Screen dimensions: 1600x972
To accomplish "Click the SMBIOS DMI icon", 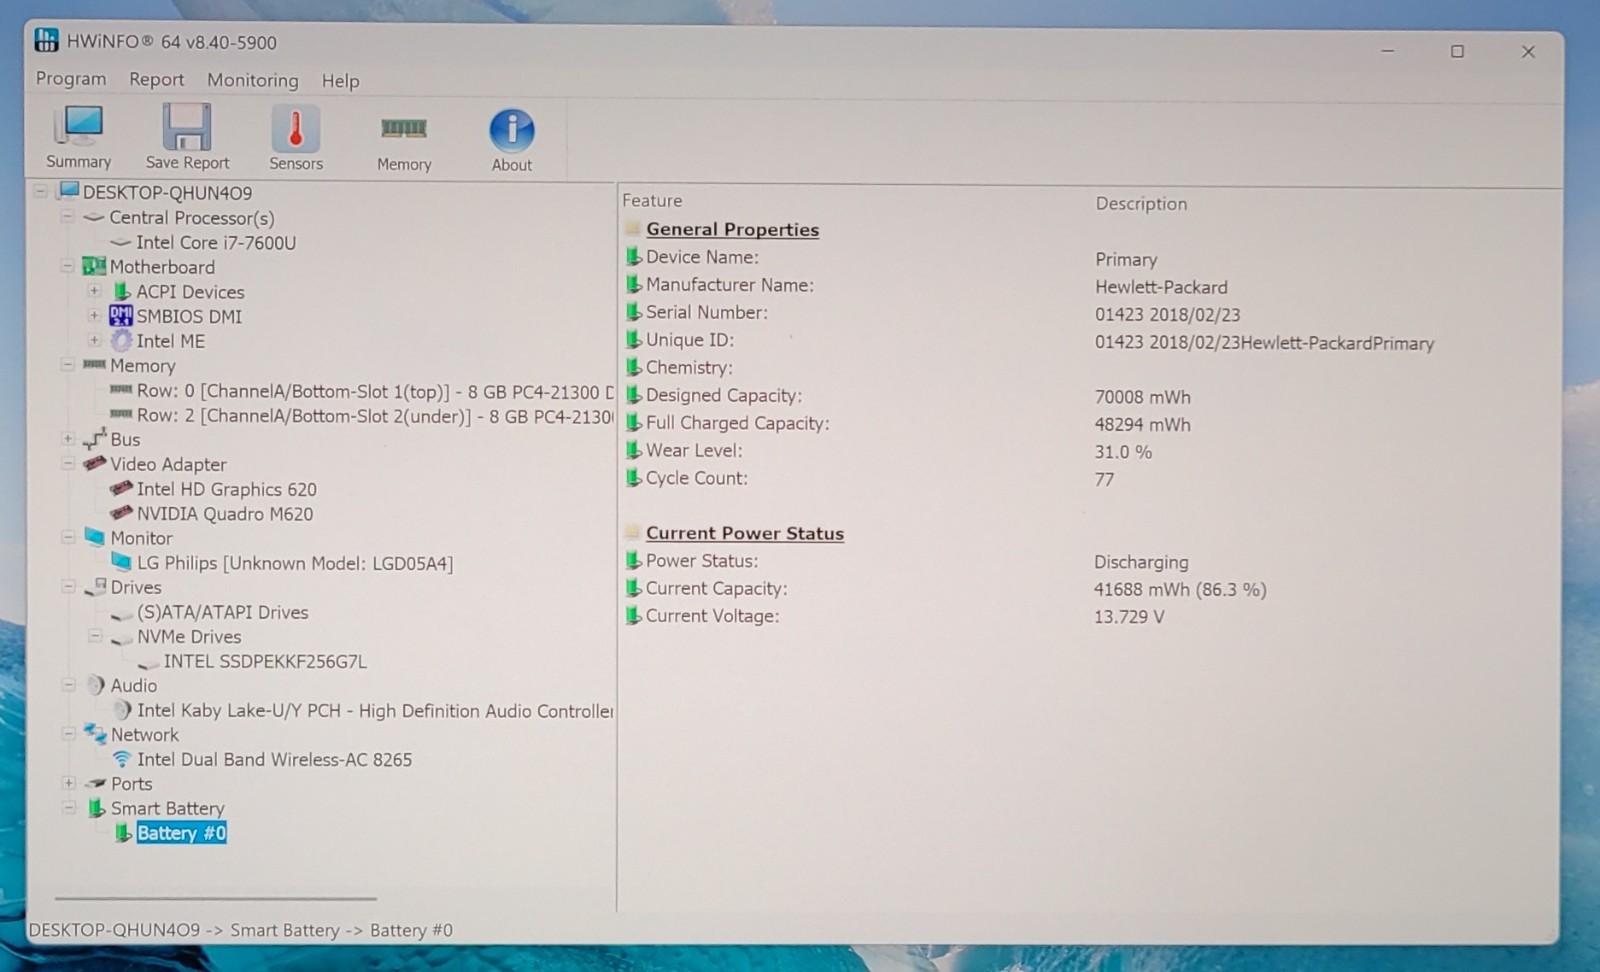I will click(x=121, y=316).
